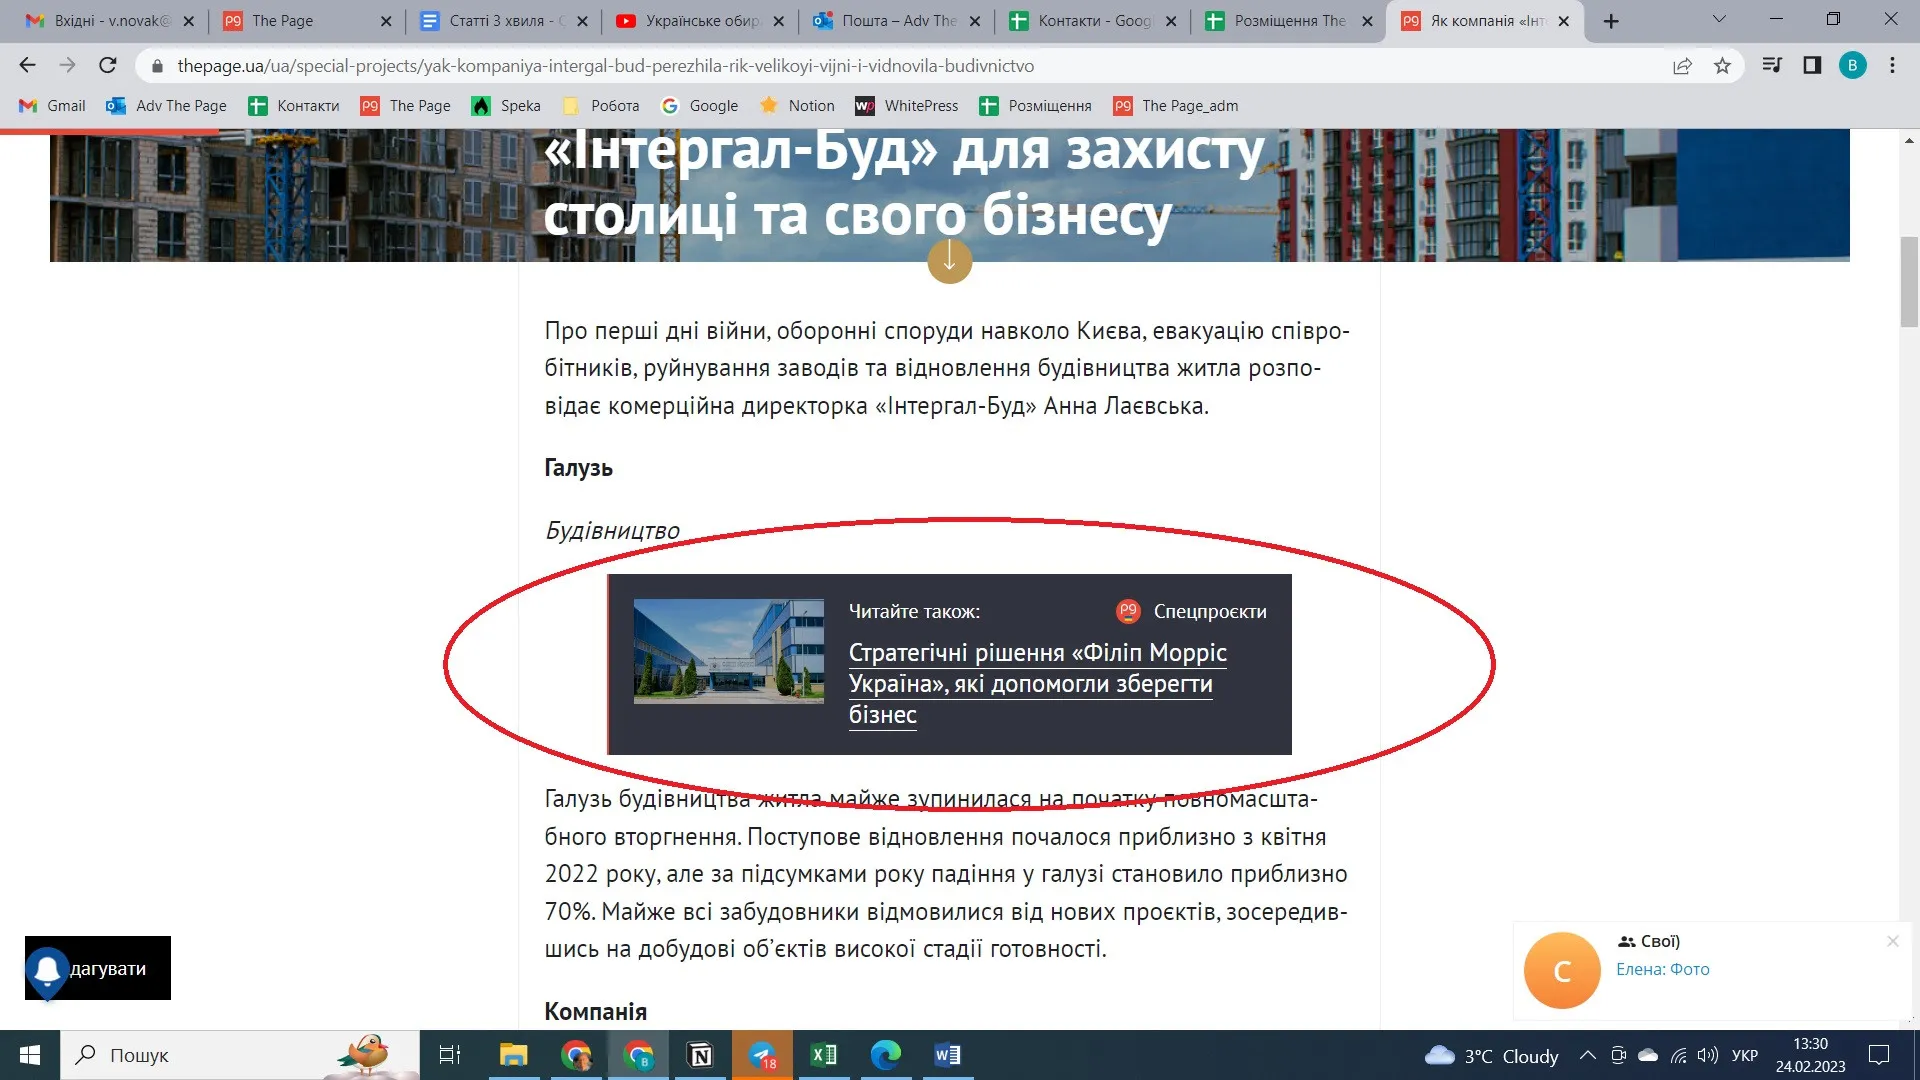Click the page vertical scrollbar thumb
1920x1080 pixels.
tap(1909, 282)
